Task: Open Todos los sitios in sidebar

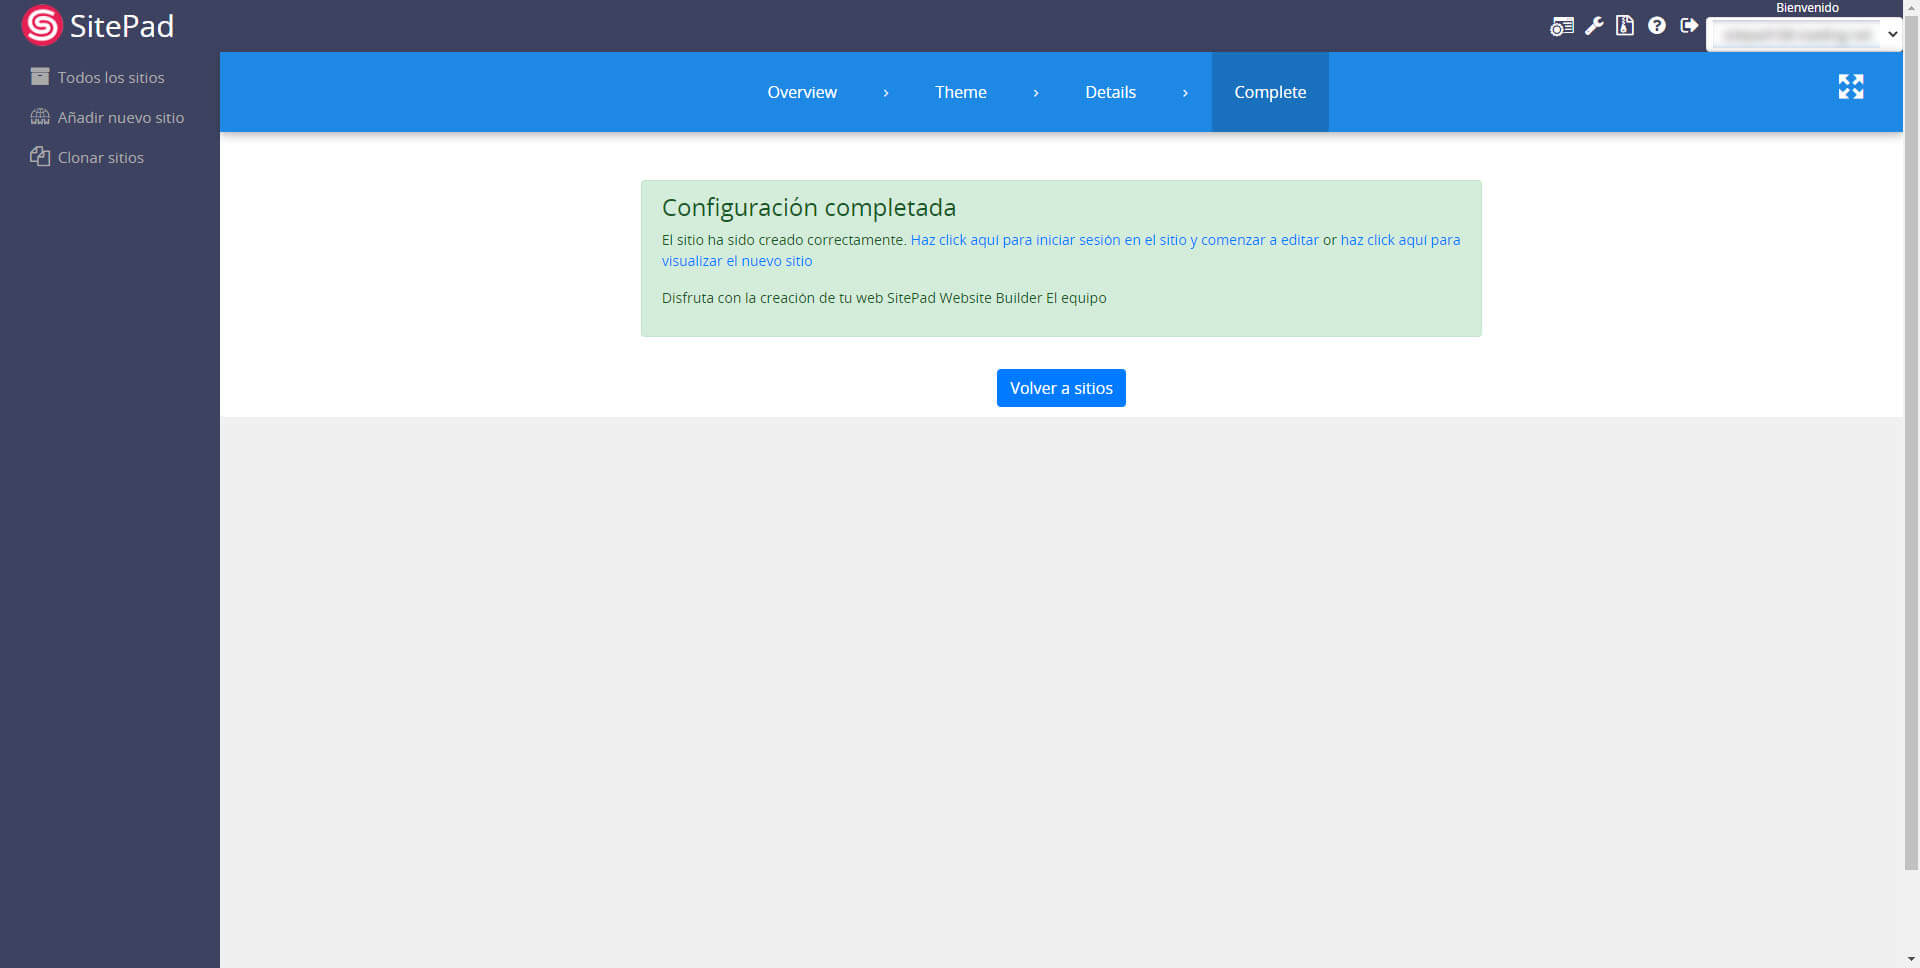Action: [110, 77]
